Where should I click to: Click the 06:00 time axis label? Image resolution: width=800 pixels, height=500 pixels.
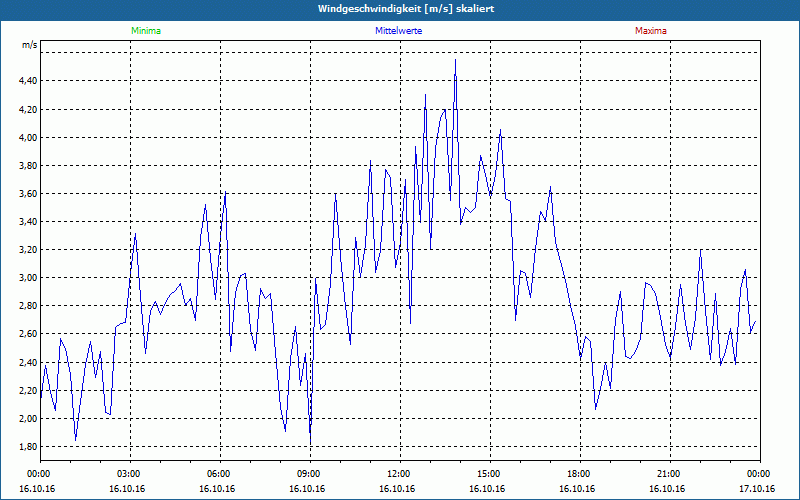220,474
